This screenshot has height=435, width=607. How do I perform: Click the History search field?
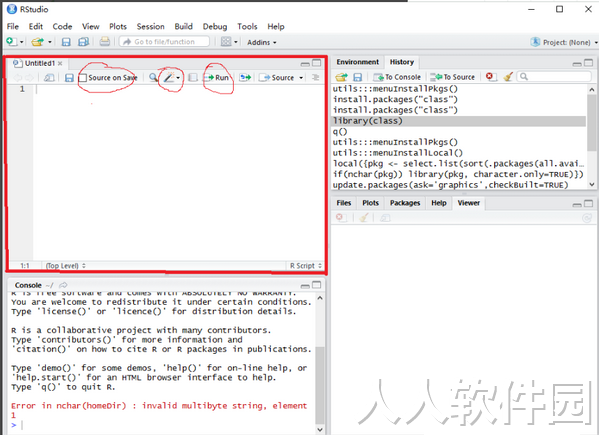coord(556,77)
